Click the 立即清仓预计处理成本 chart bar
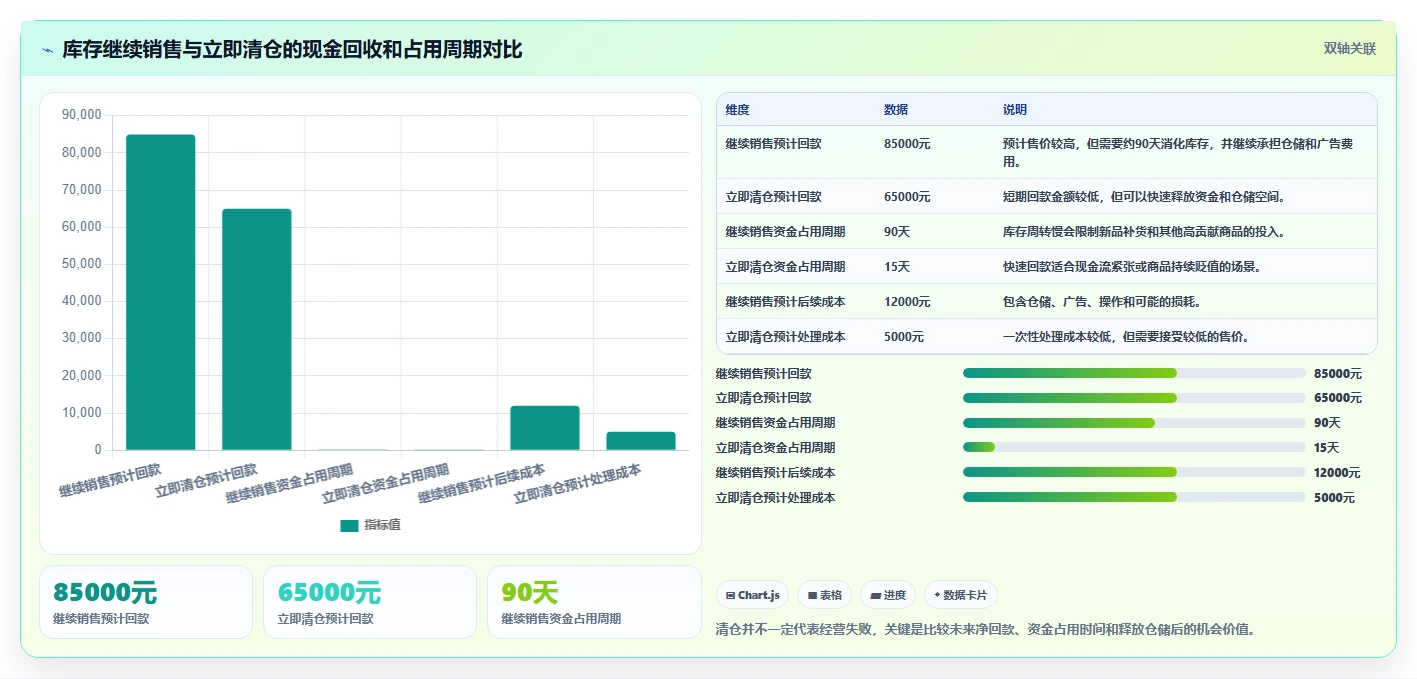The image size is (1417, 679). click(641, 441)
